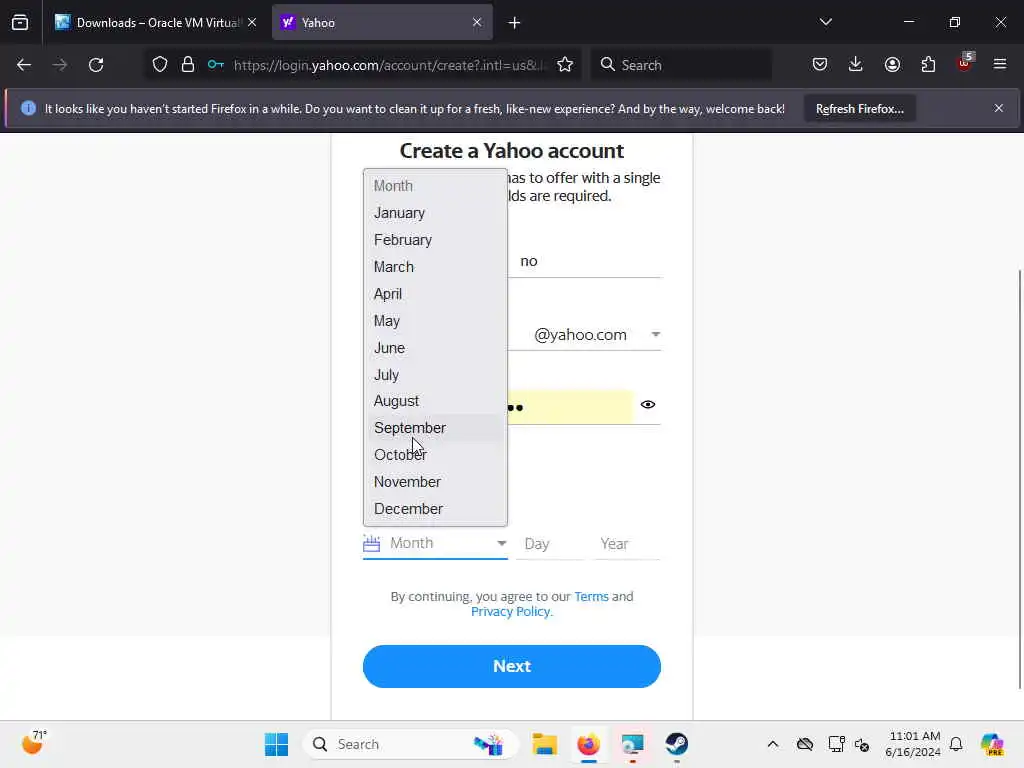Select February from the month list
This screenshot has width=1024, height=768.
coord(435,240)
